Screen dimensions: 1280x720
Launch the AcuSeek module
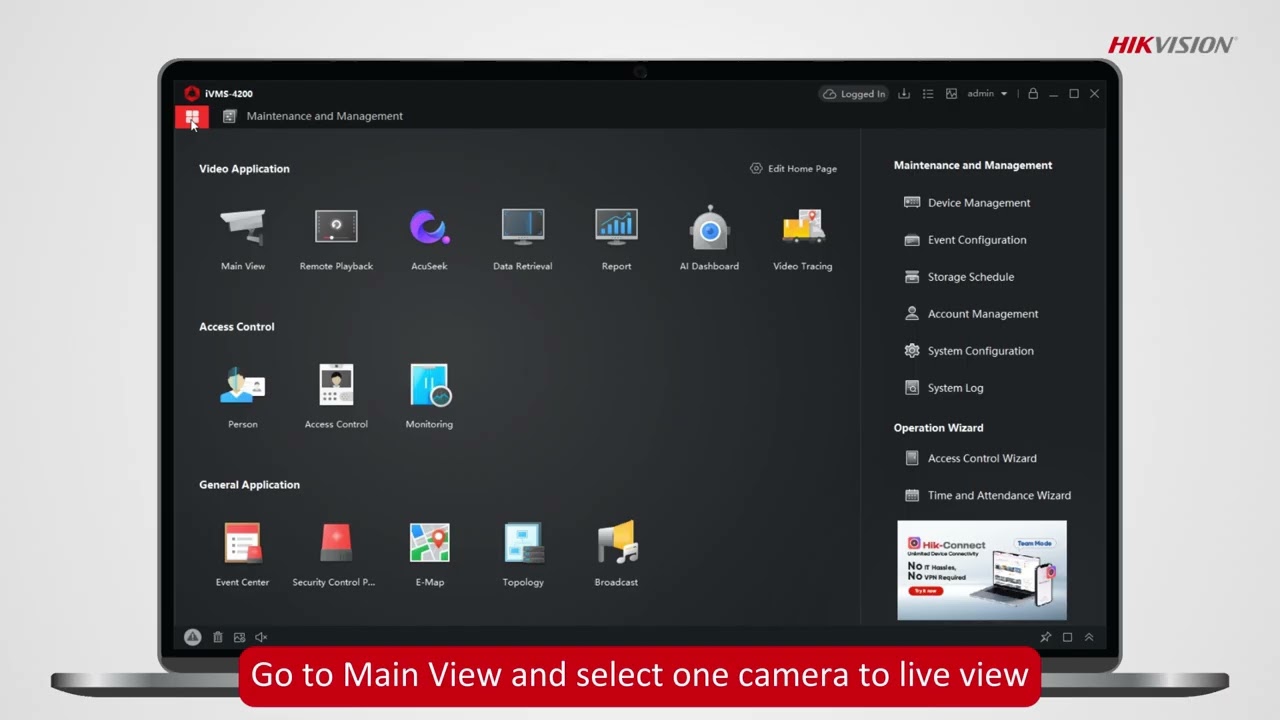point(429,238)
